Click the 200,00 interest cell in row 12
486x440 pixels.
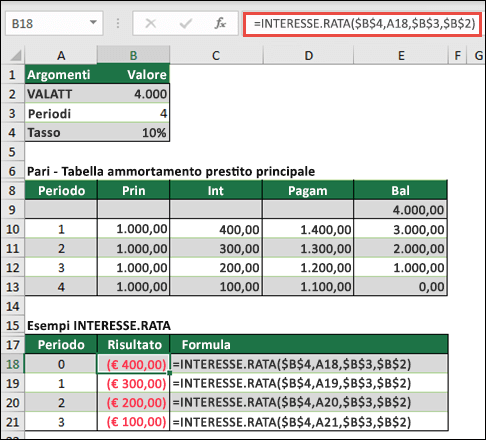tap(216, 268)
